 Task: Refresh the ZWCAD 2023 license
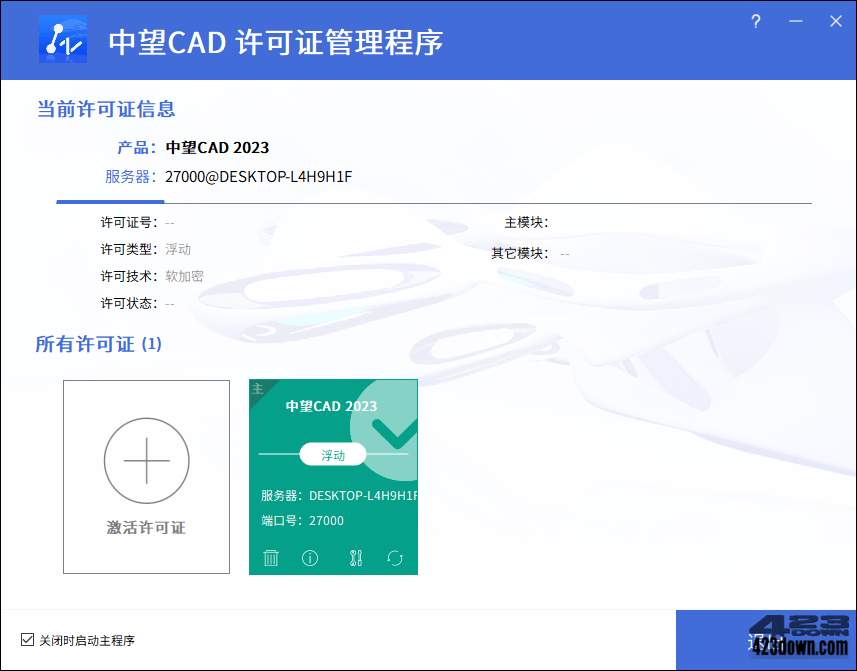pos(394,558)
